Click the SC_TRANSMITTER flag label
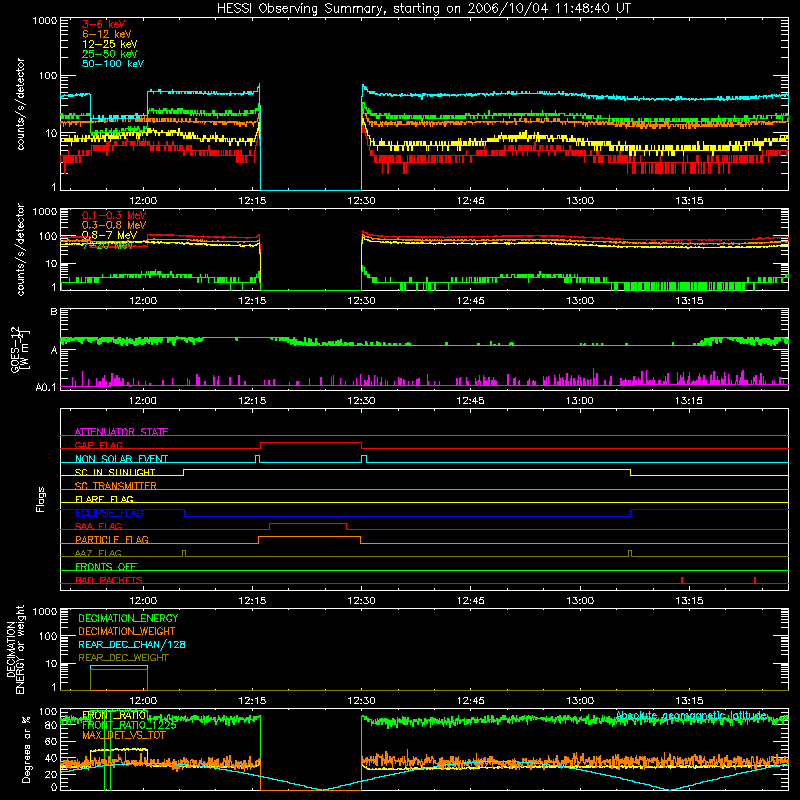800x800 pixels. (x=115, y=486)
